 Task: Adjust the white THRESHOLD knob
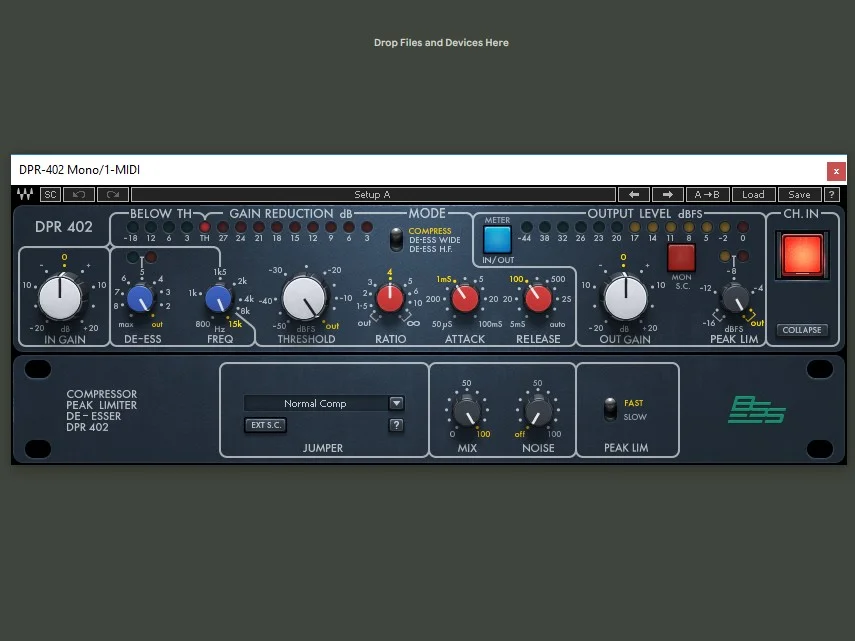point(304,298)
